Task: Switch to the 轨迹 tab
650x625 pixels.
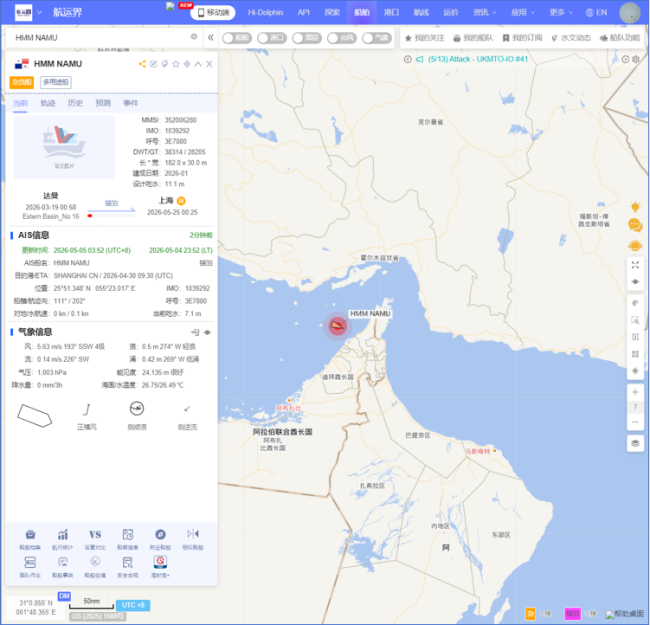Action: (x=48, y=103)
